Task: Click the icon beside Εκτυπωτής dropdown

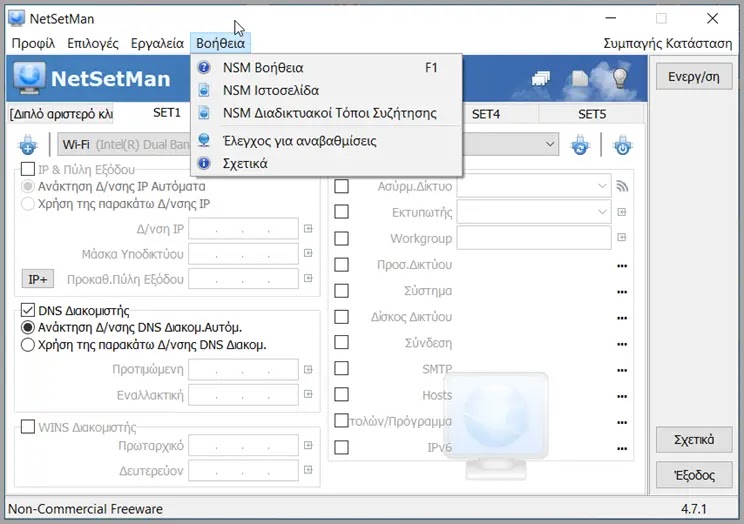Action: click(622, 212)
